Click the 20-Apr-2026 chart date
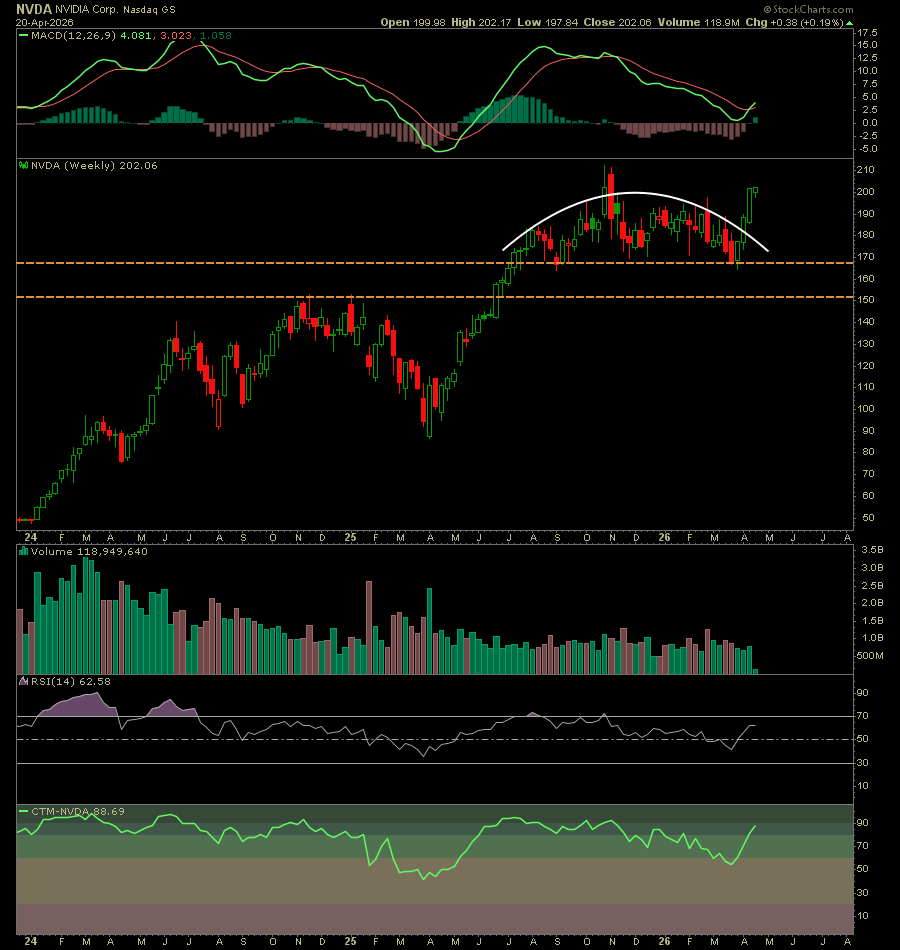 (x=44, y=22)
